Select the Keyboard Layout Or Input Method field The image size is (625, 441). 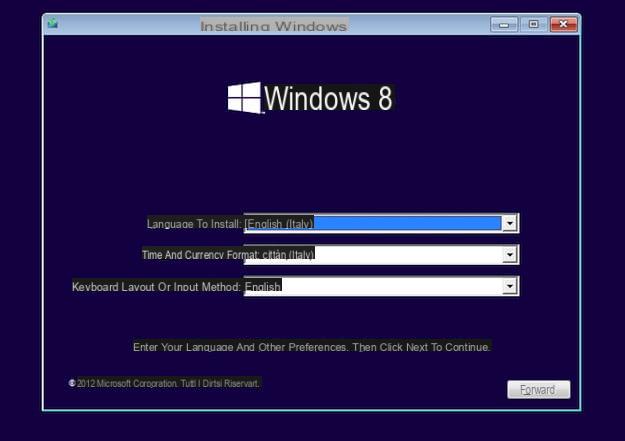click(x=381, y=286)
